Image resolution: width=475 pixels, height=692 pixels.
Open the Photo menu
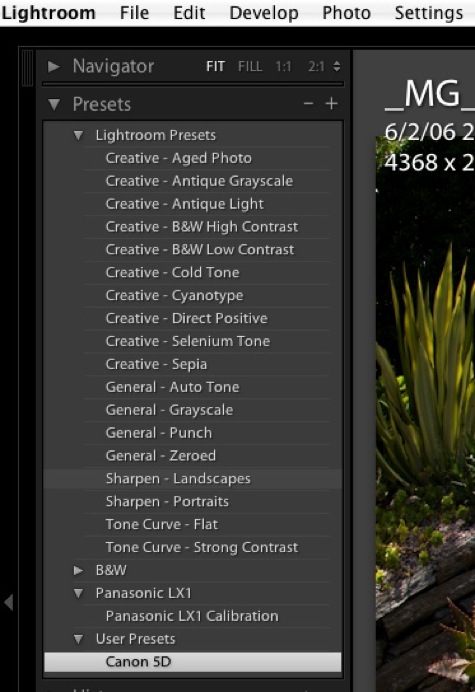click(347, 13)
